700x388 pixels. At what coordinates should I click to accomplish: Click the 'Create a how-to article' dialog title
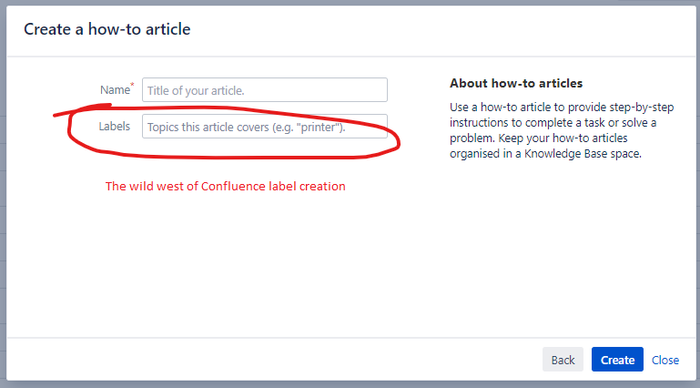click(x=107, y=29)
